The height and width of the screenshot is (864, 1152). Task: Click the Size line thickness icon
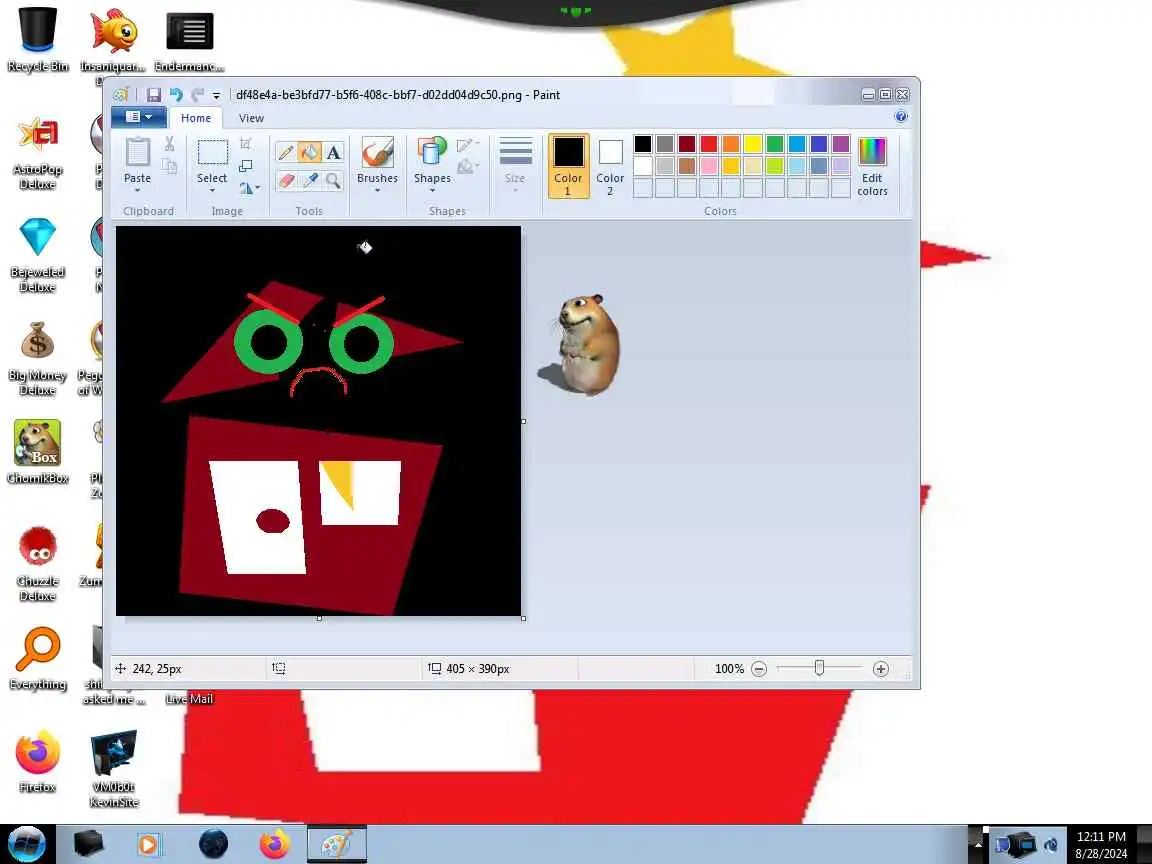(515, 152)
